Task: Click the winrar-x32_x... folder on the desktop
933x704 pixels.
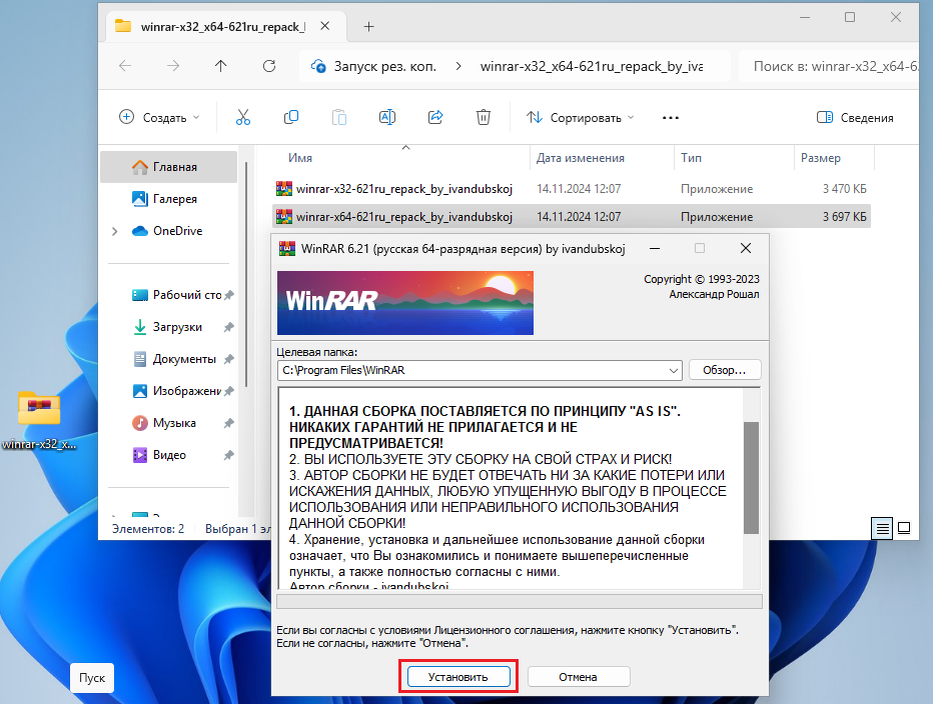Action: (x=39, y=420)
